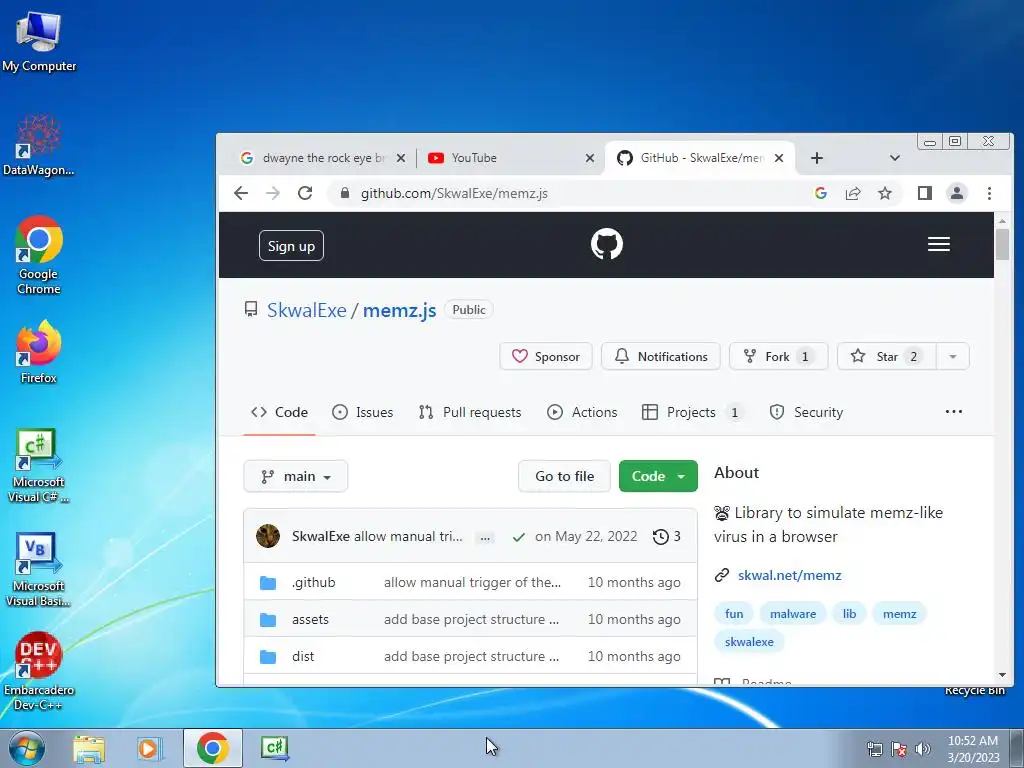
Task: Click the network tray icon
Action: [x=874, y=749]
